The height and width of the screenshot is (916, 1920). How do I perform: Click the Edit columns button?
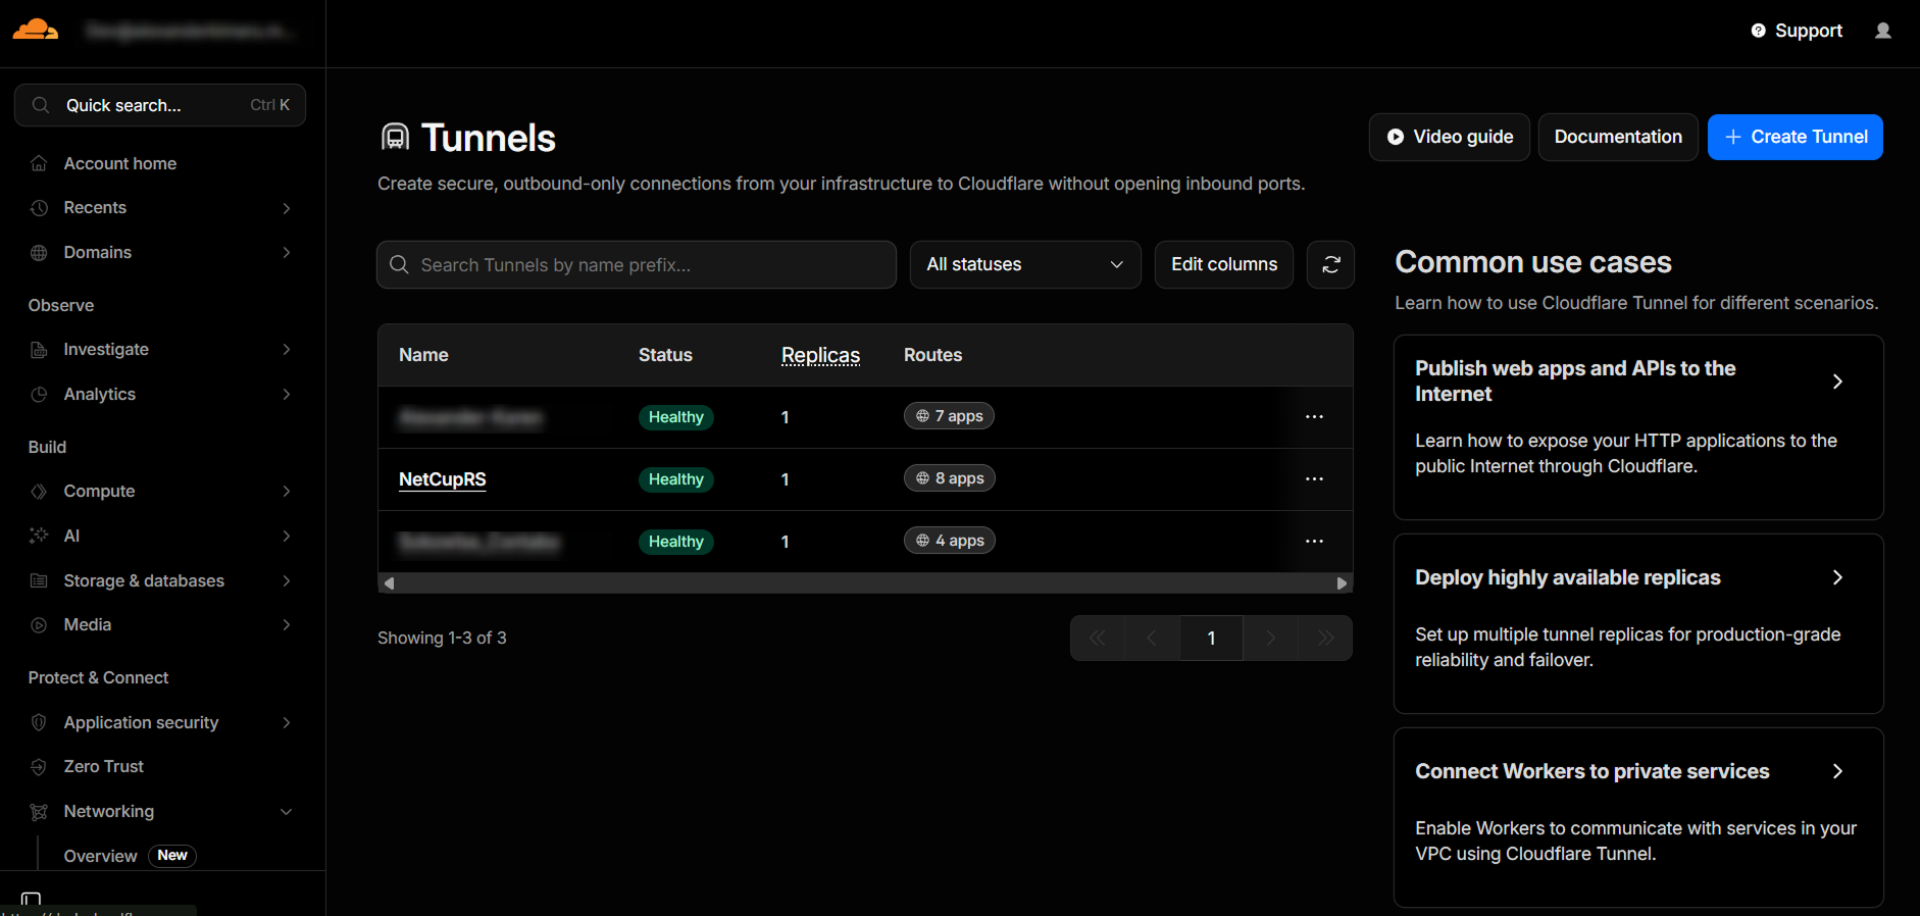tap(1224, 265)
